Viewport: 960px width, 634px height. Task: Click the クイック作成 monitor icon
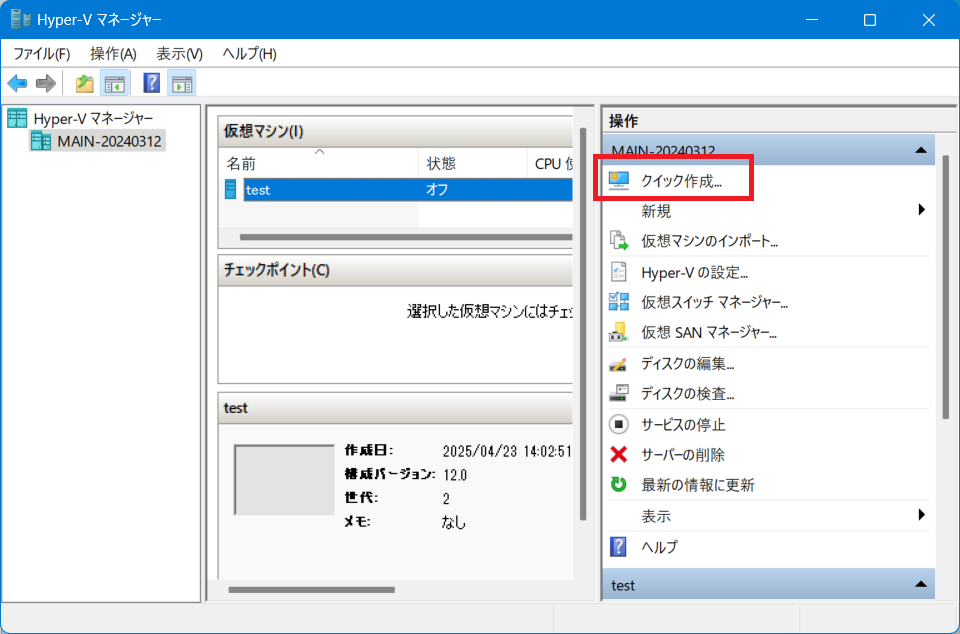[x=619, y=181]
